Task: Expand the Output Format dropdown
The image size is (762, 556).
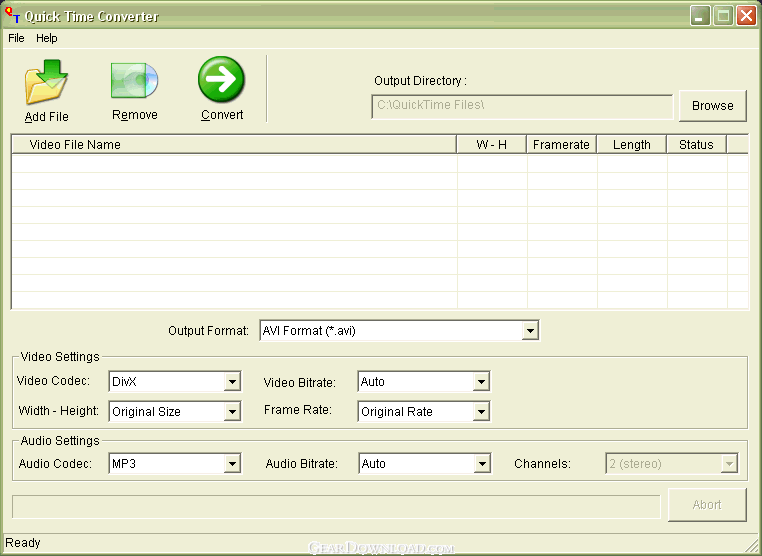Action: (x=530, y=331)
